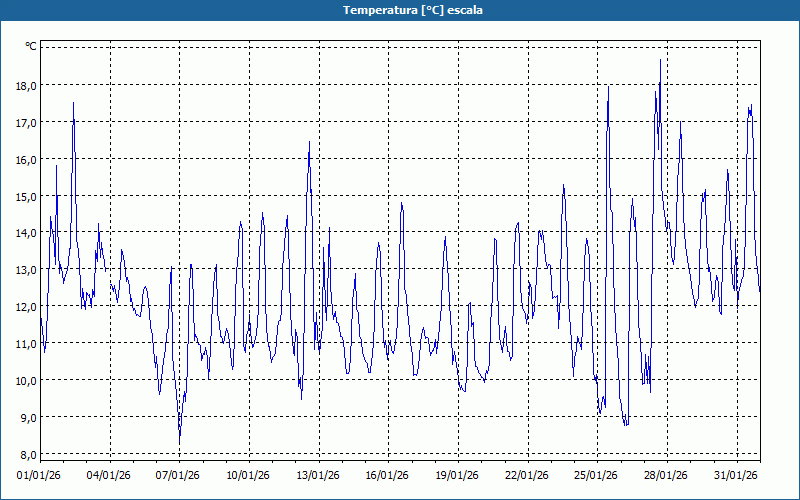Select the 25/01/26 date label

(596, 476)
